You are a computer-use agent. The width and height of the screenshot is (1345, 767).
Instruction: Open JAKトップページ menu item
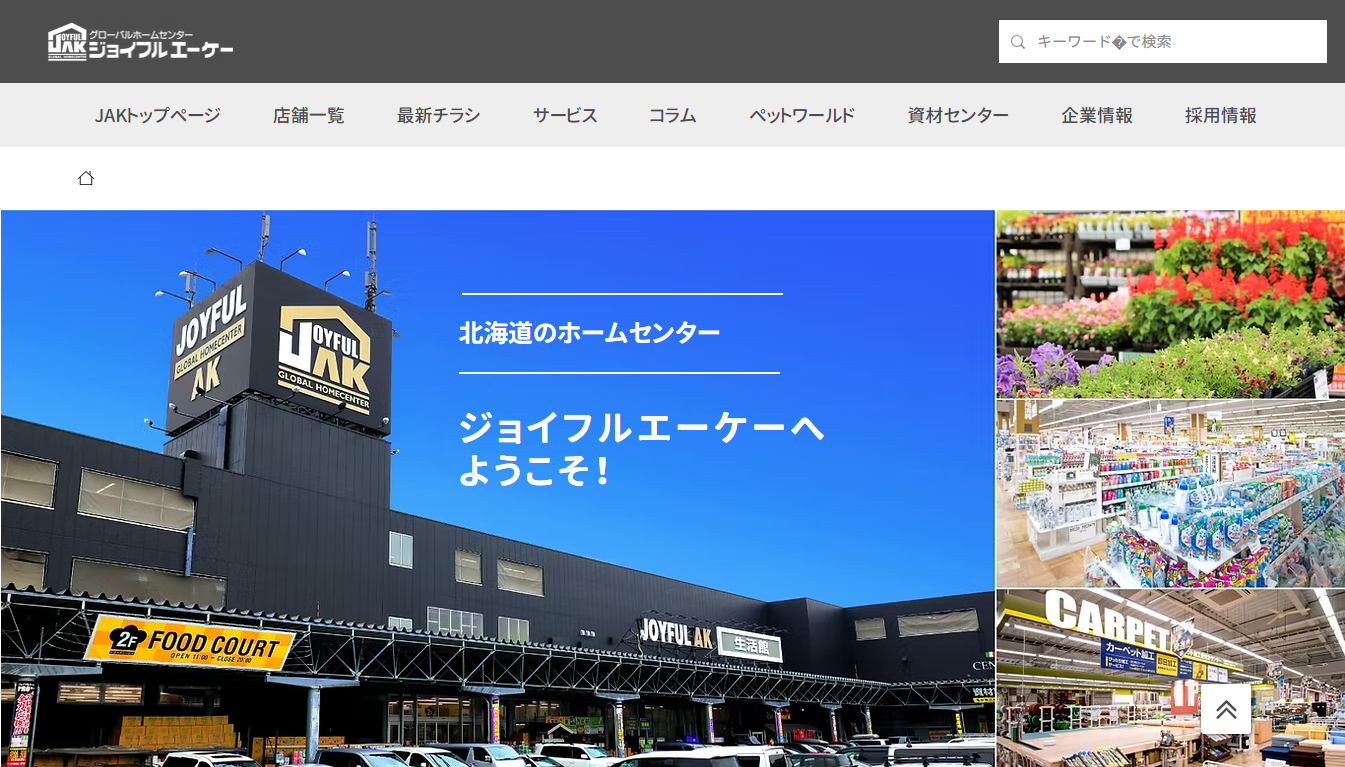(157, 115)
